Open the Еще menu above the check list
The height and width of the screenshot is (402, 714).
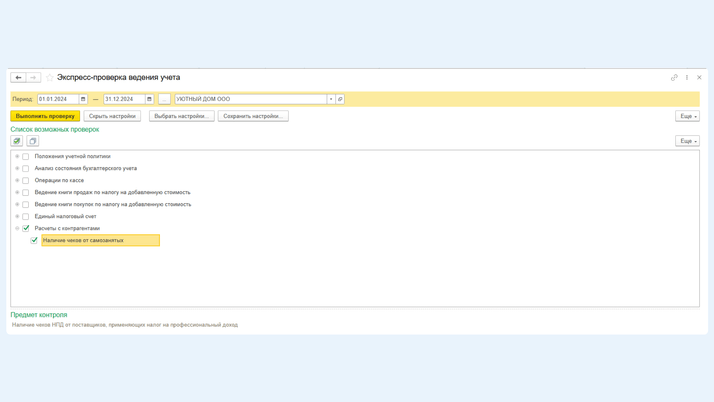click(x=687, y=141)
